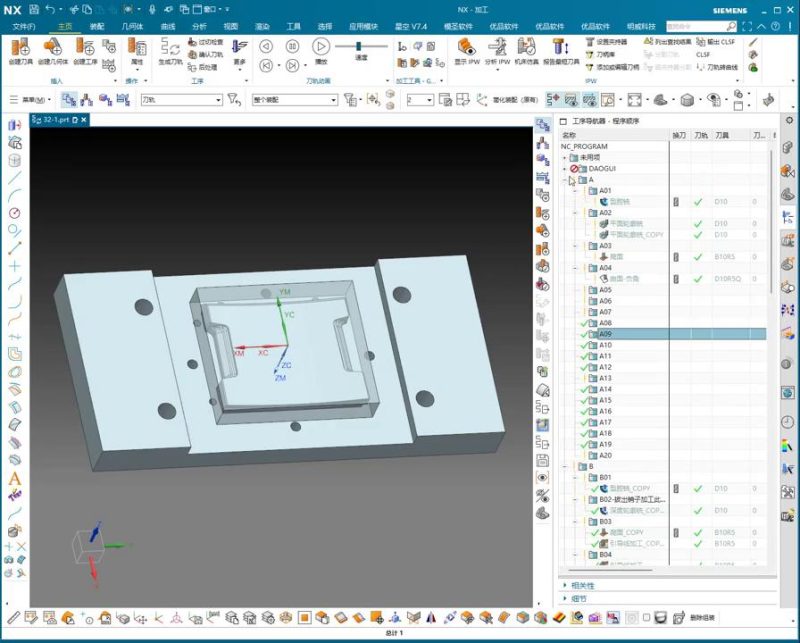Open the 刀轨 selection filter dropdown
The height and width of the screenshot is (643, 800).
click(218, 100)
